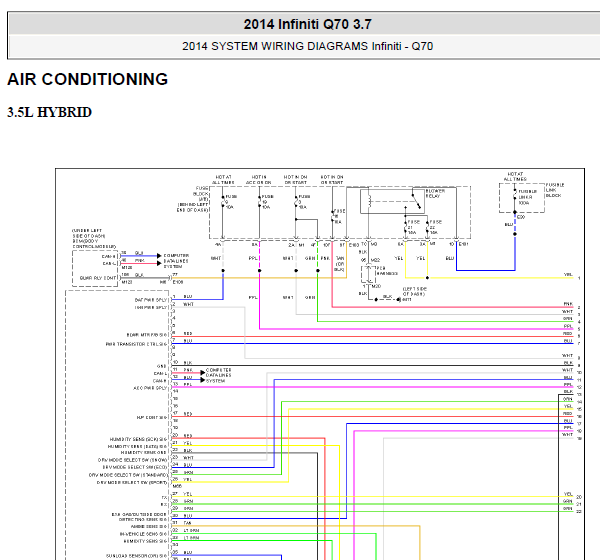Screen dimensions: 600x560
Task: Click the HUMIDITY SENS GND label
Action: tap(144, 453)
